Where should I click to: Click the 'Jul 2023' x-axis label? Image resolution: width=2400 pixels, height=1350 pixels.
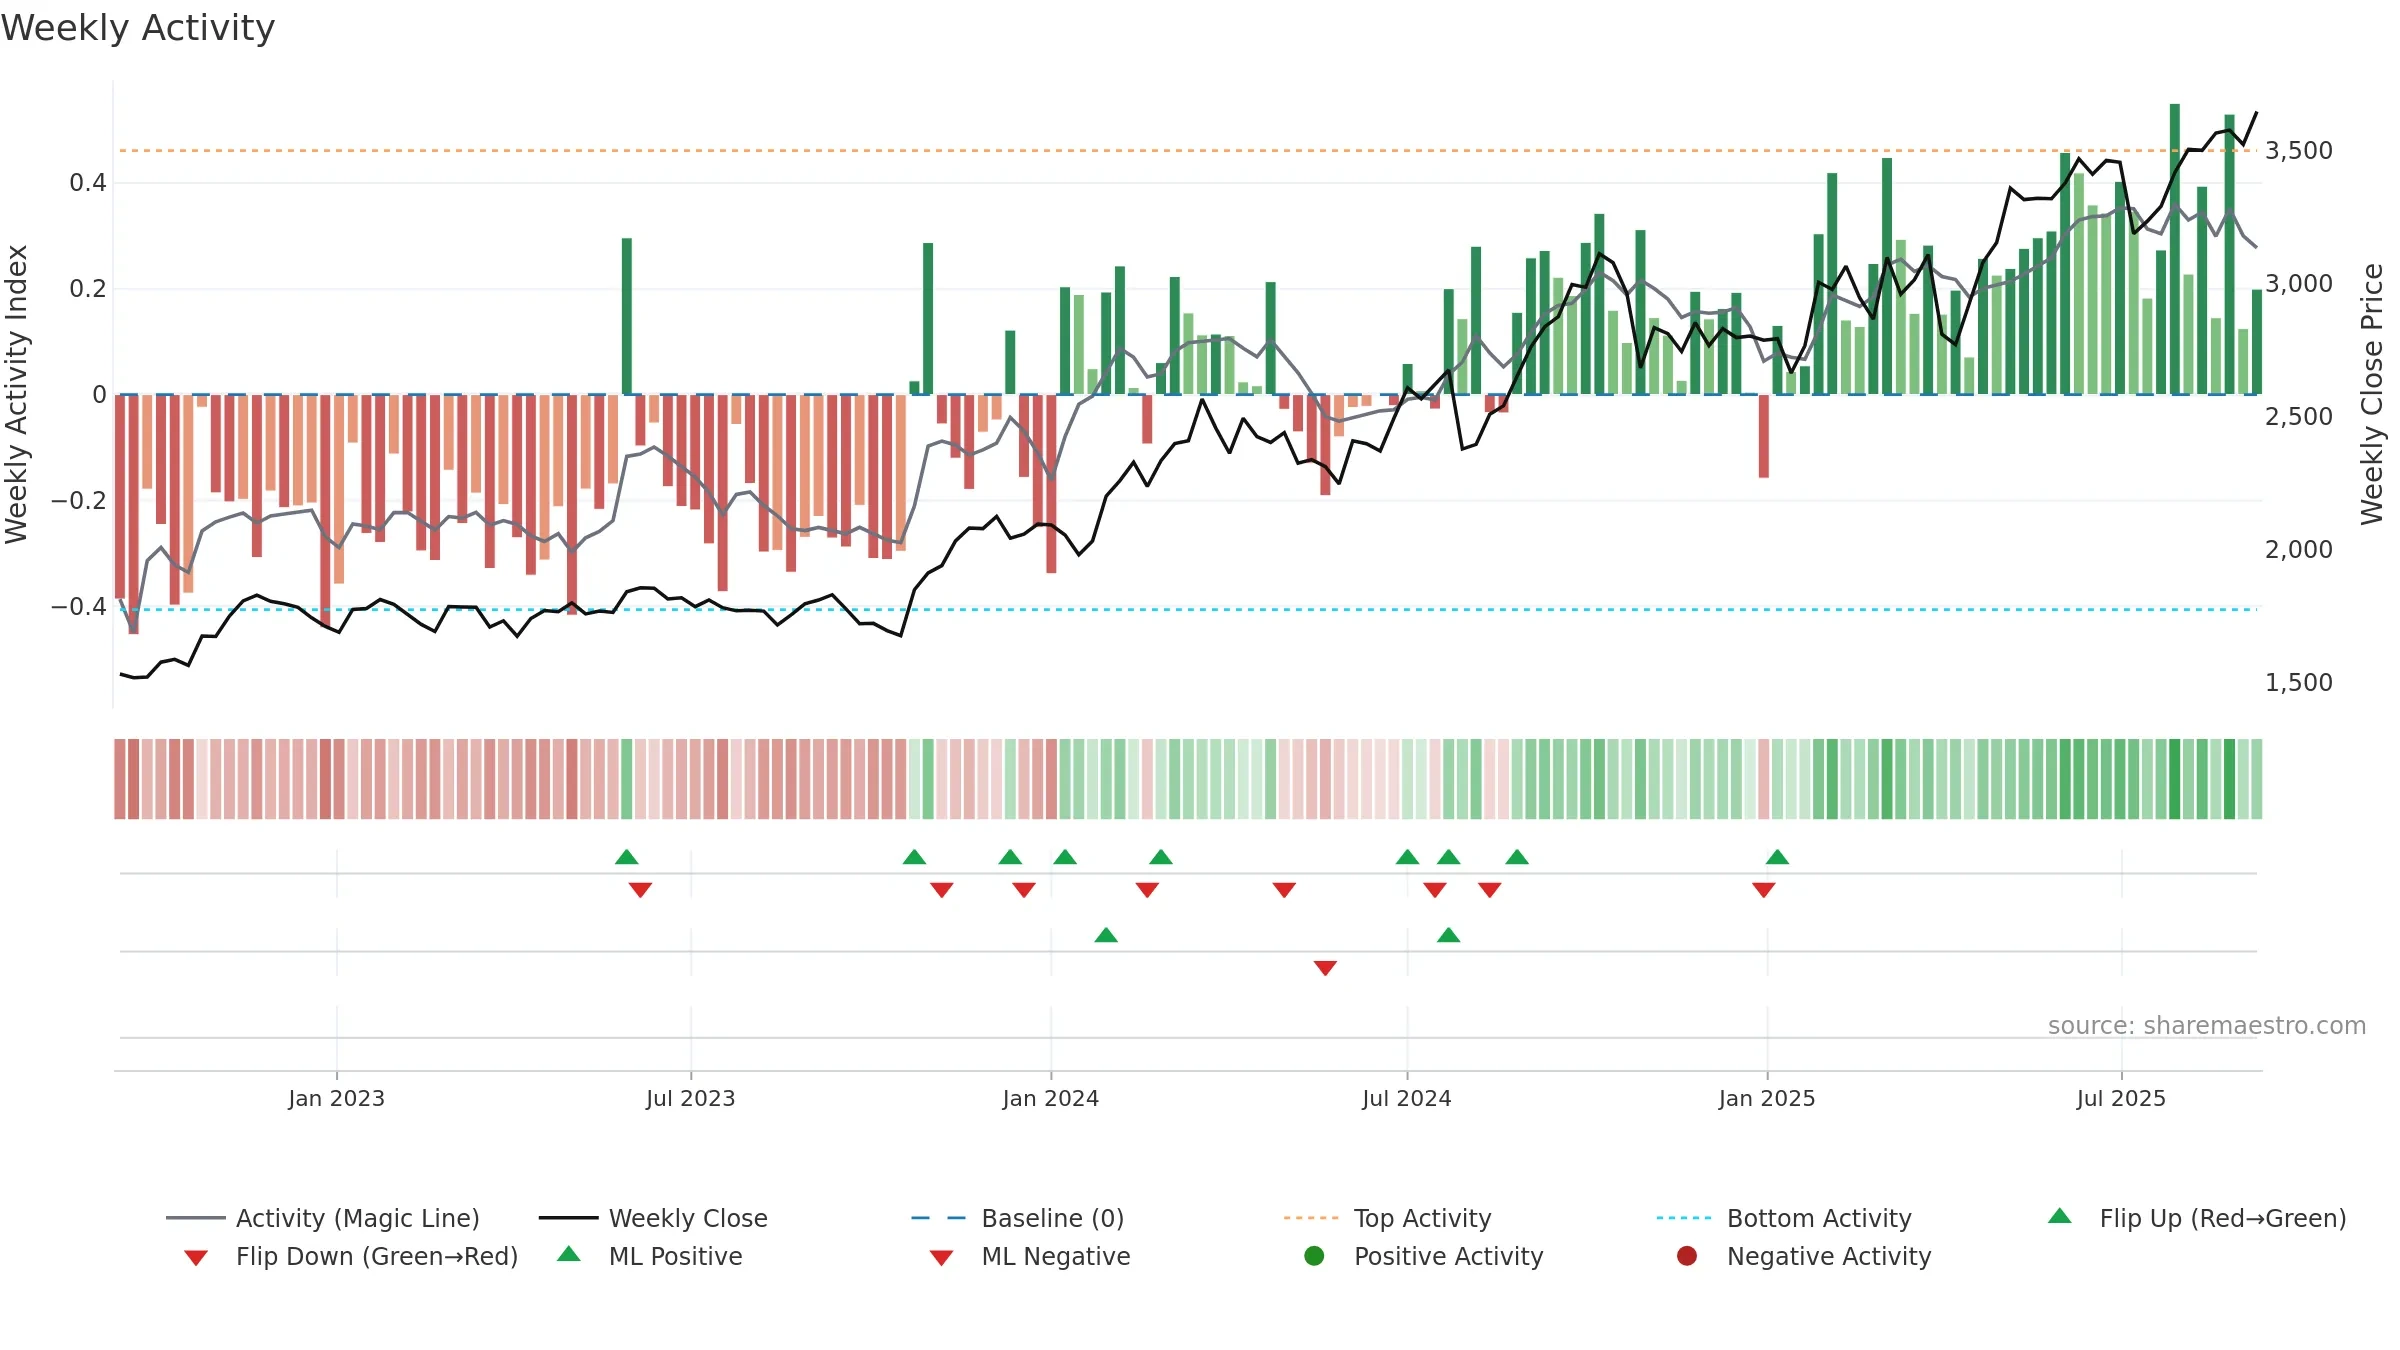tap(691, 1099)
